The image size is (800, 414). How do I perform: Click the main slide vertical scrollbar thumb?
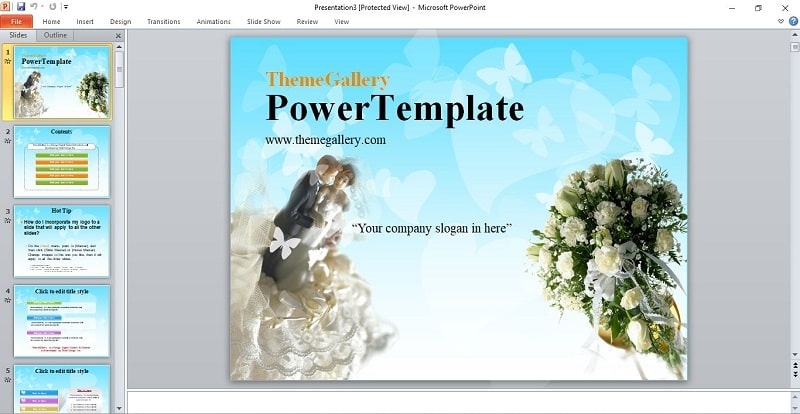click(x=795, y=47)
